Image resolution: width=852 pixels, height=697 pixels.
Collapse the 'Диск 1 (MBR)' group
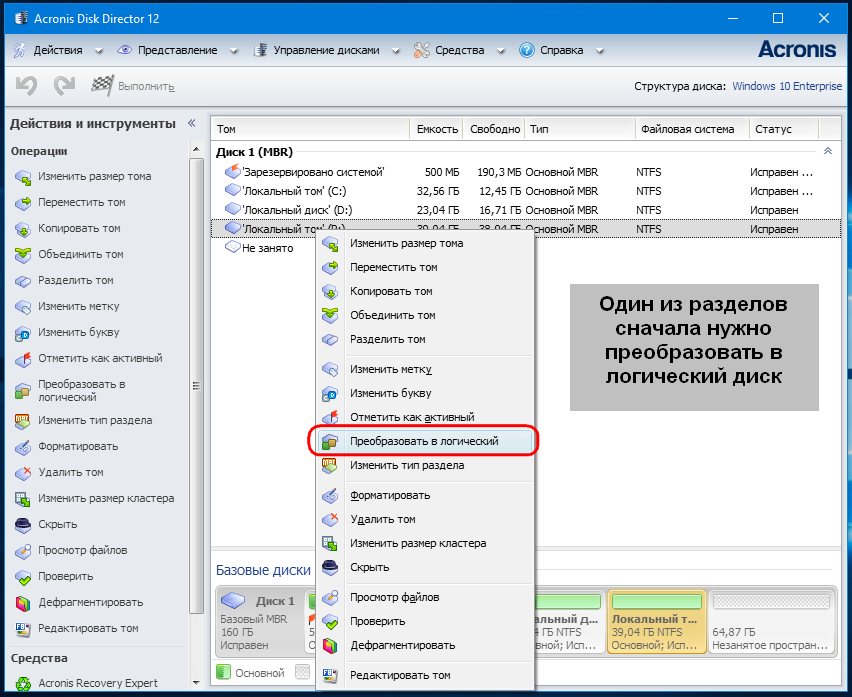(827, 152)
